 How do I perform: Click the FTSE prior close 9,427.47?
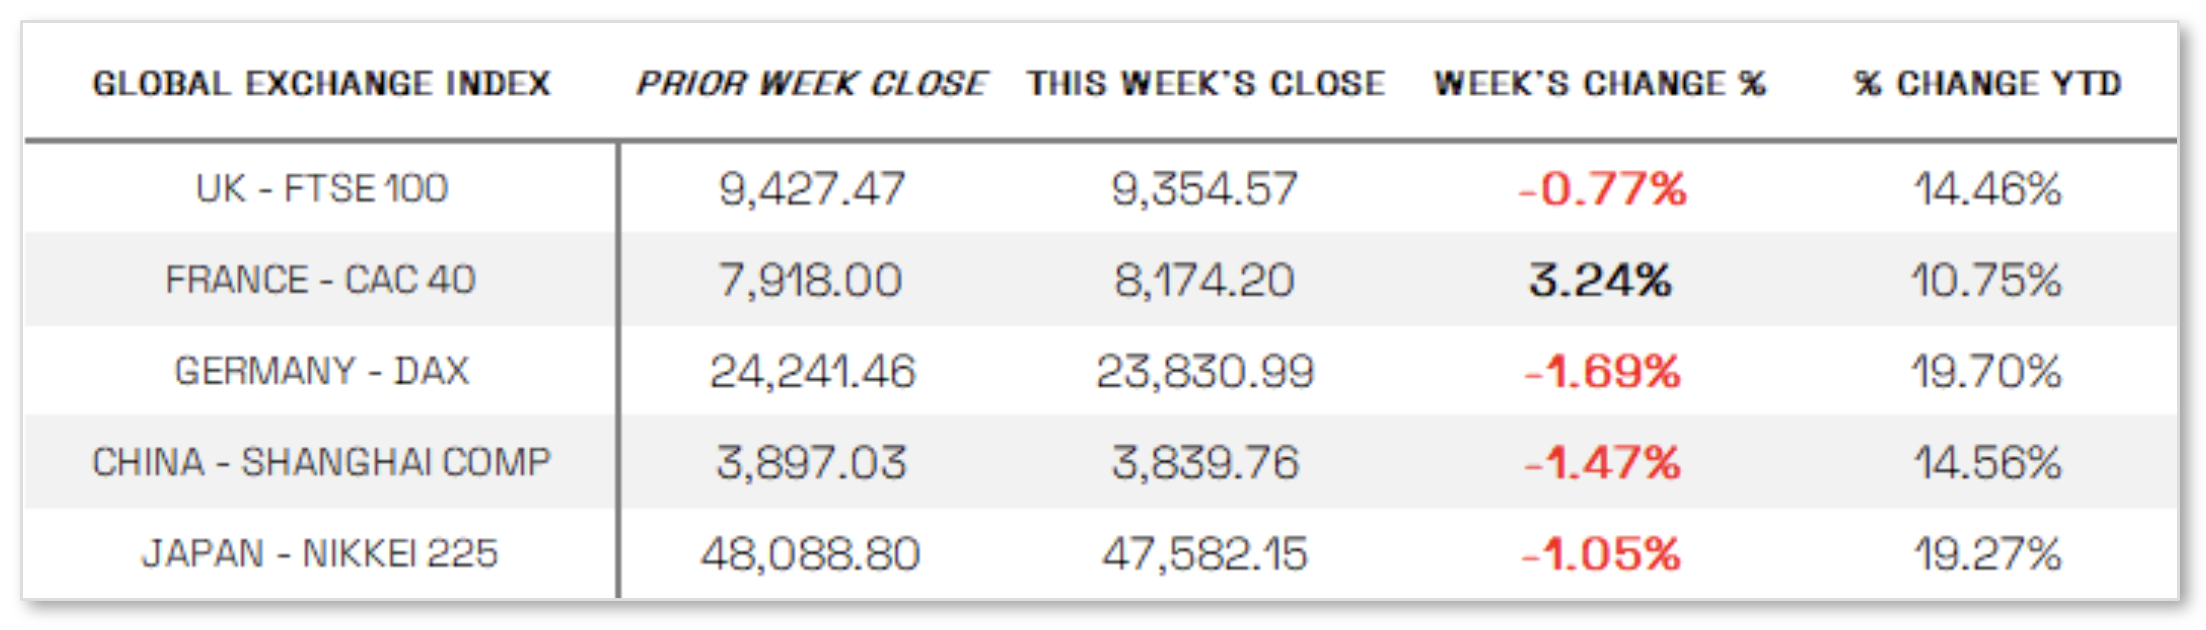pyautogui.click(x=811, y=189)
